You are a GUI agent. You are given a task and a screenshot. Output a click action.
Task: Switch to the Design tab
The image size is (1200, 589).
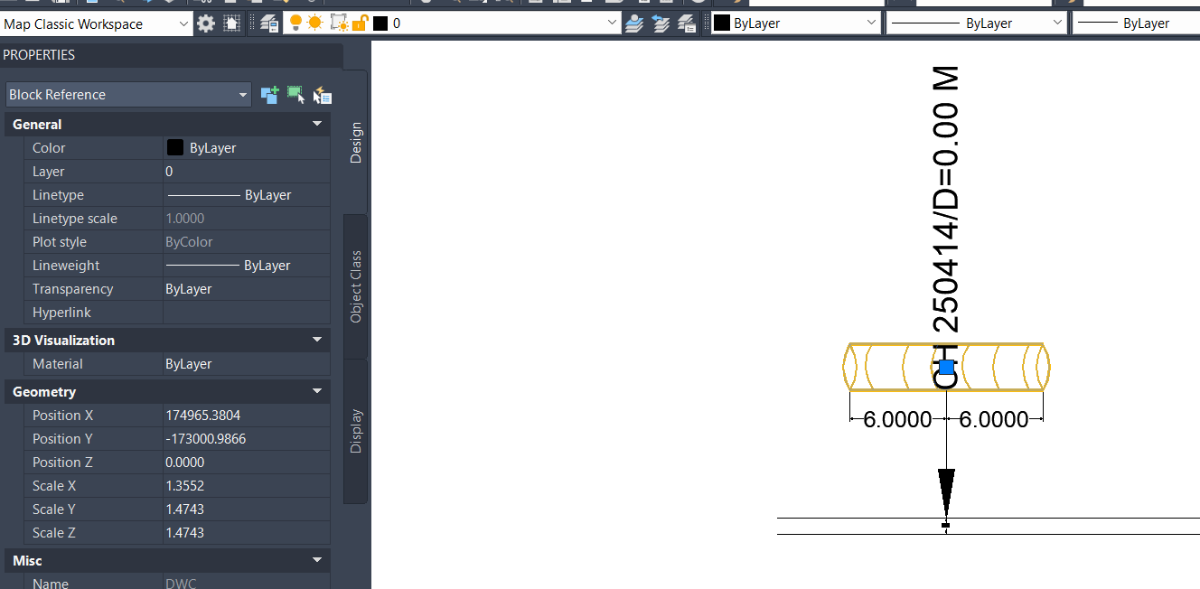coord(356,142)
